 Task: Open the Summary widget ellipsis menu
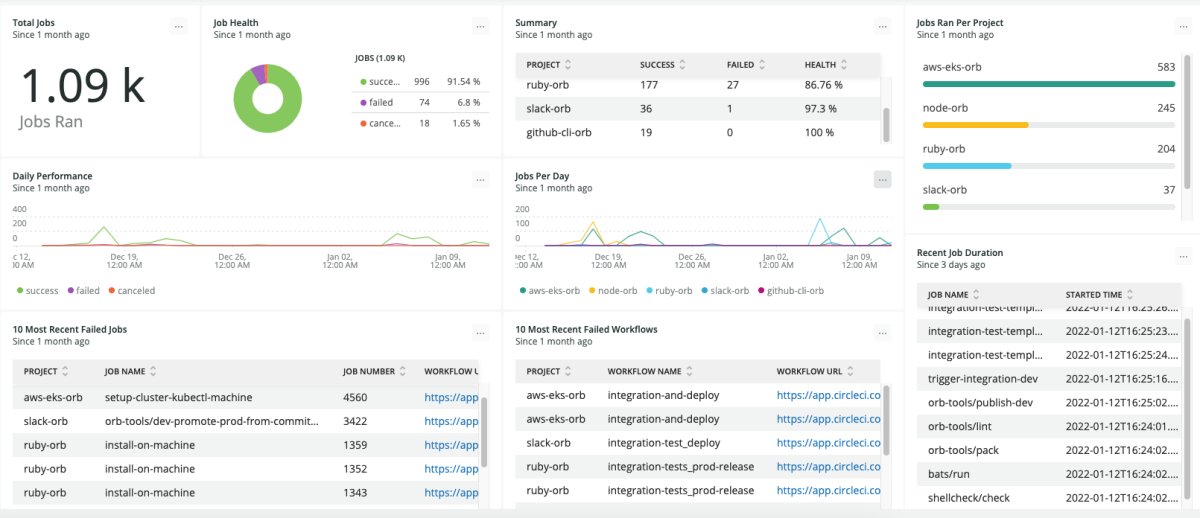point(881,27)
